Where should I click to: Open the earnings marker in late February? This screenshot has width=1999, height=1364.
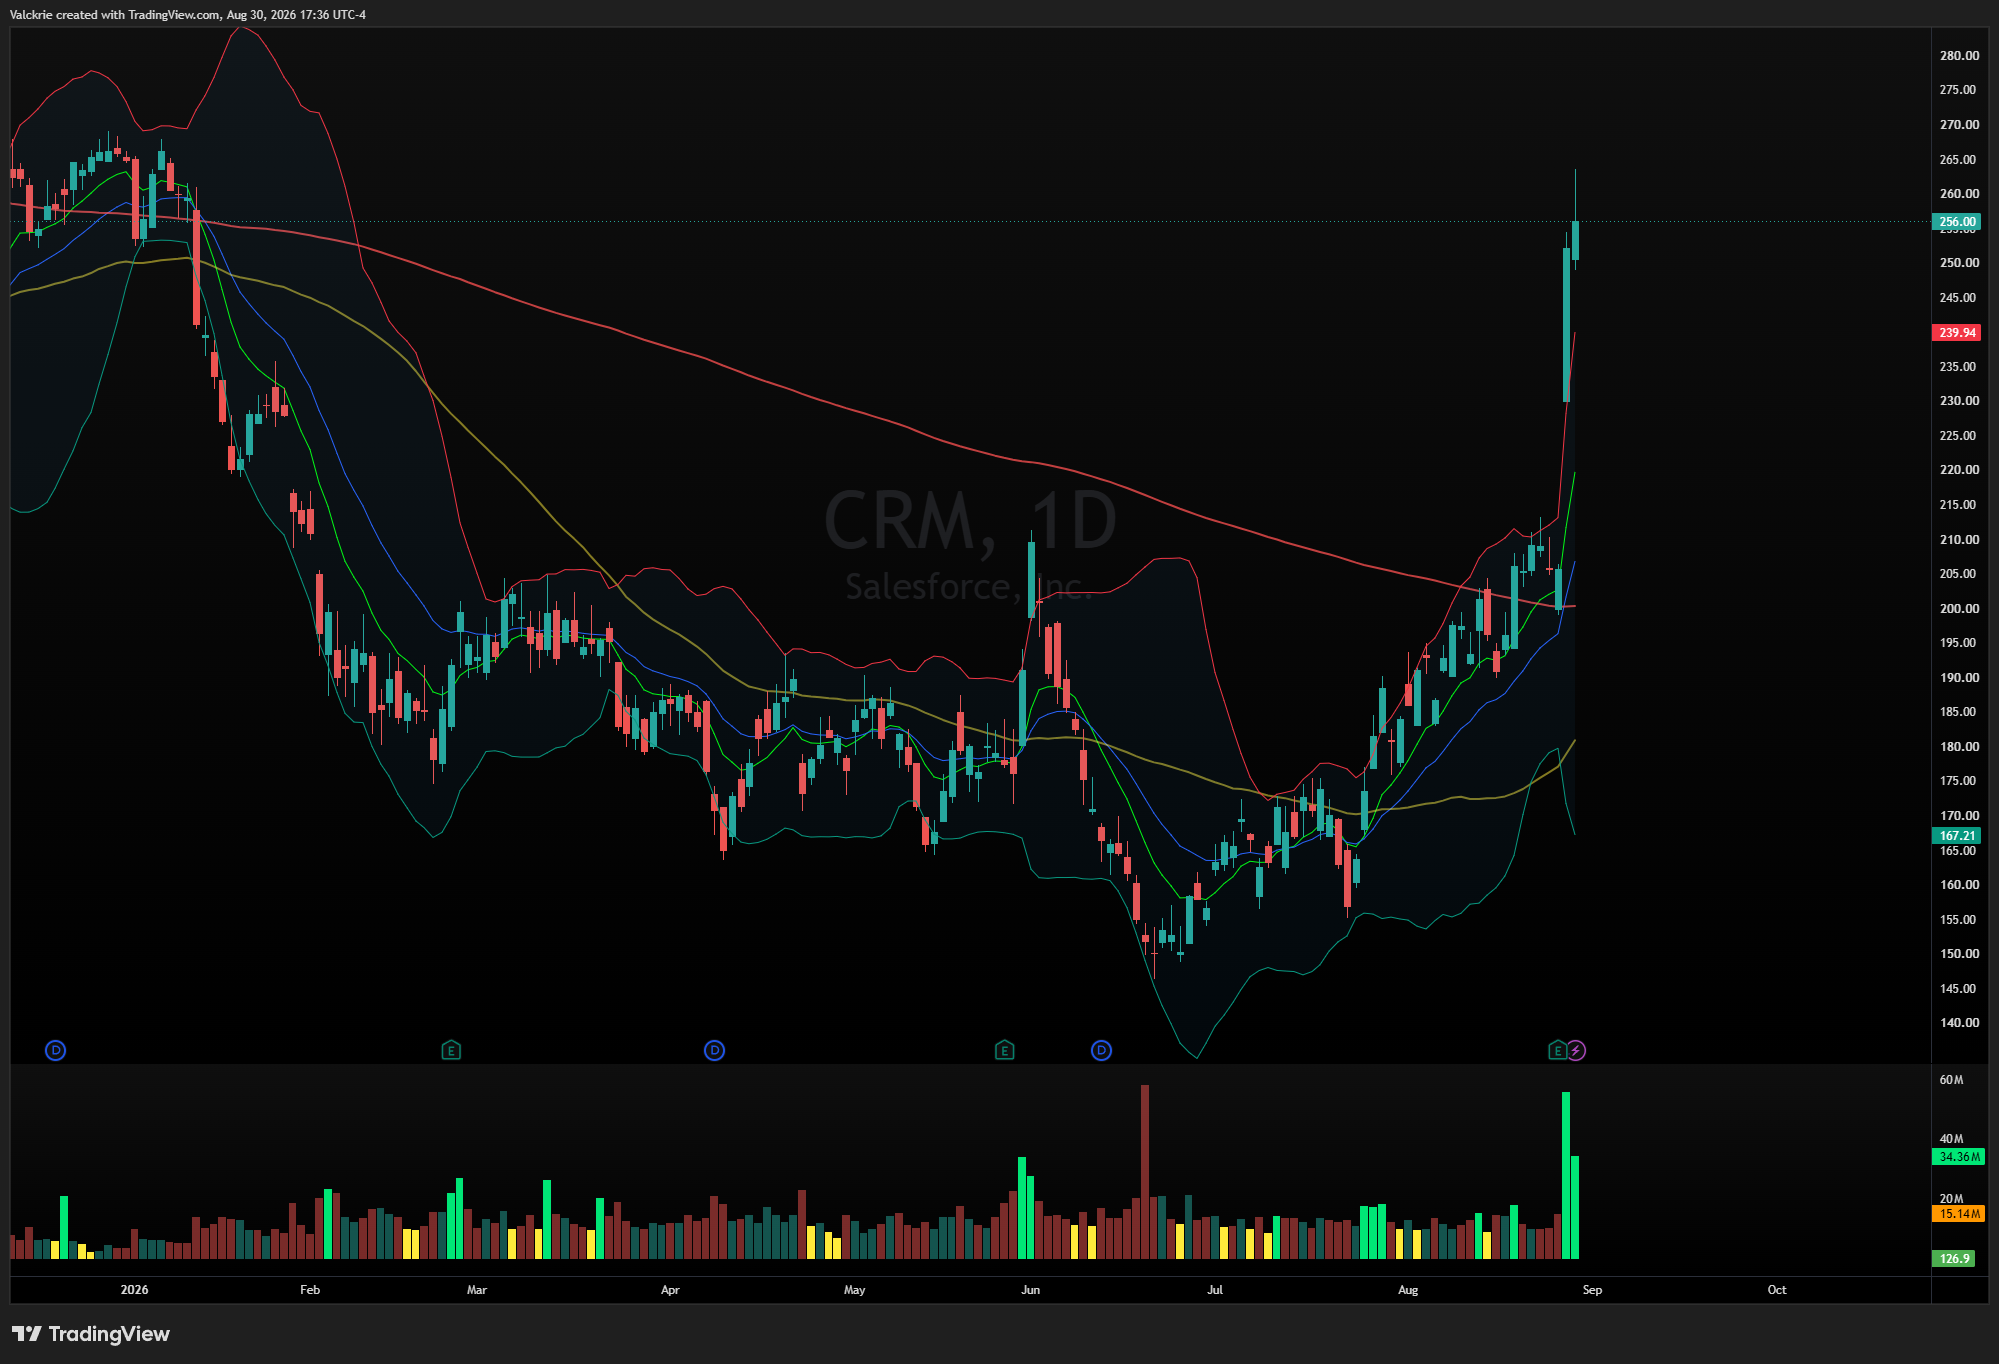451,1050
